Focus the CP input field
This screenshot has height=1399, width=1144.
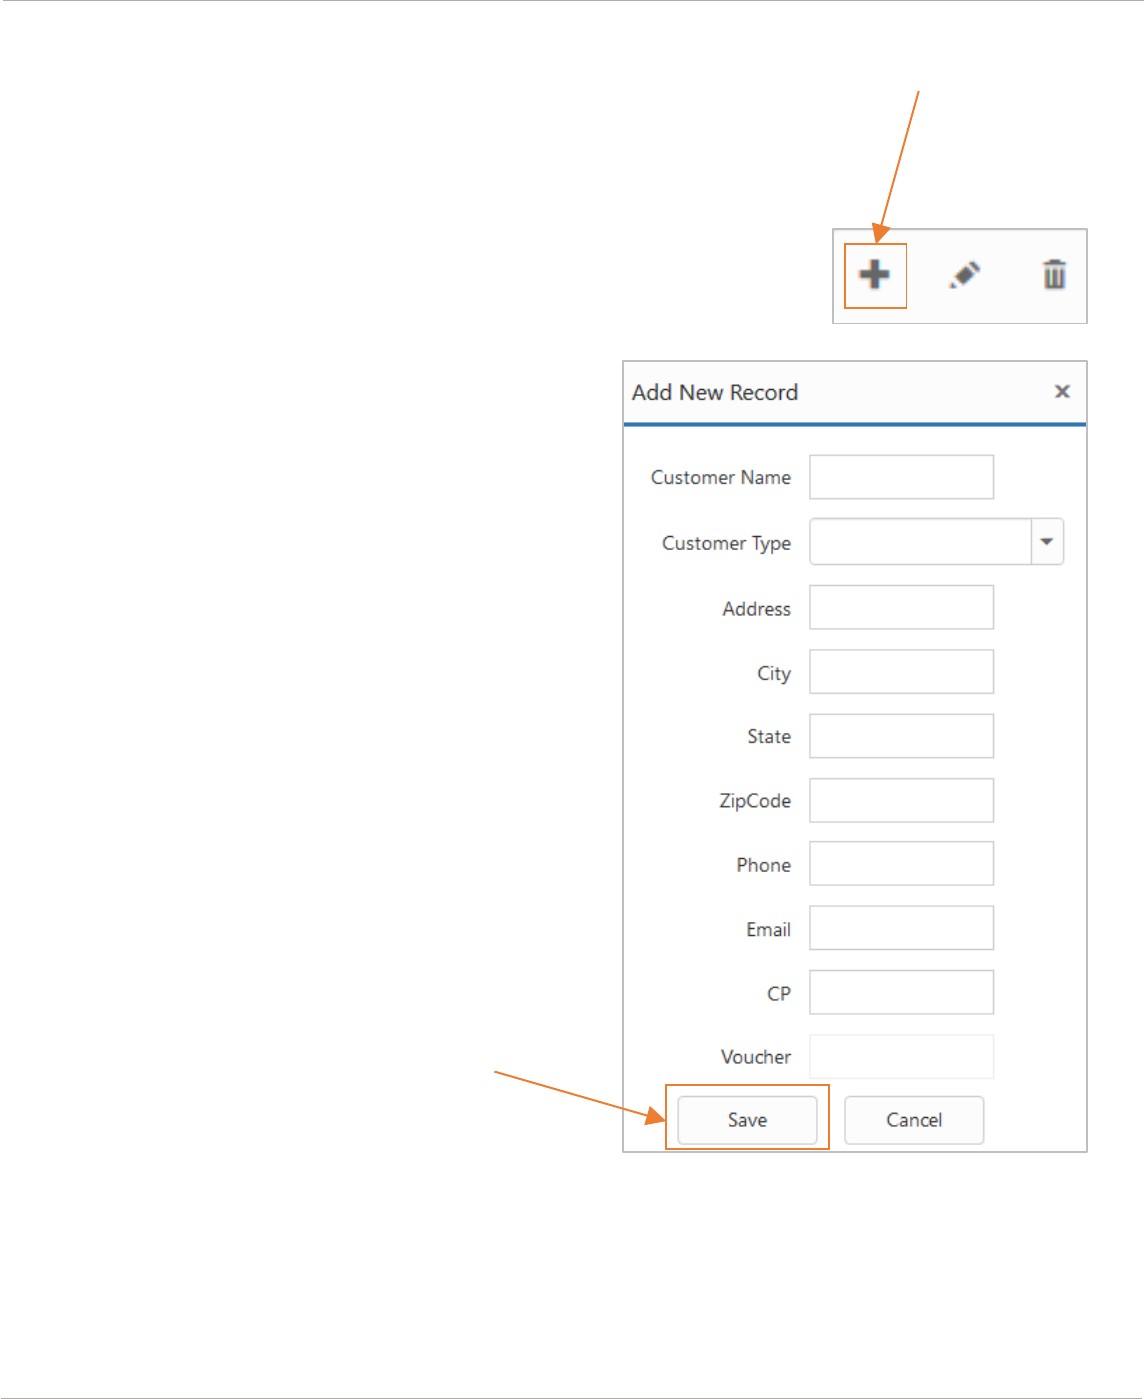(901, 992)
